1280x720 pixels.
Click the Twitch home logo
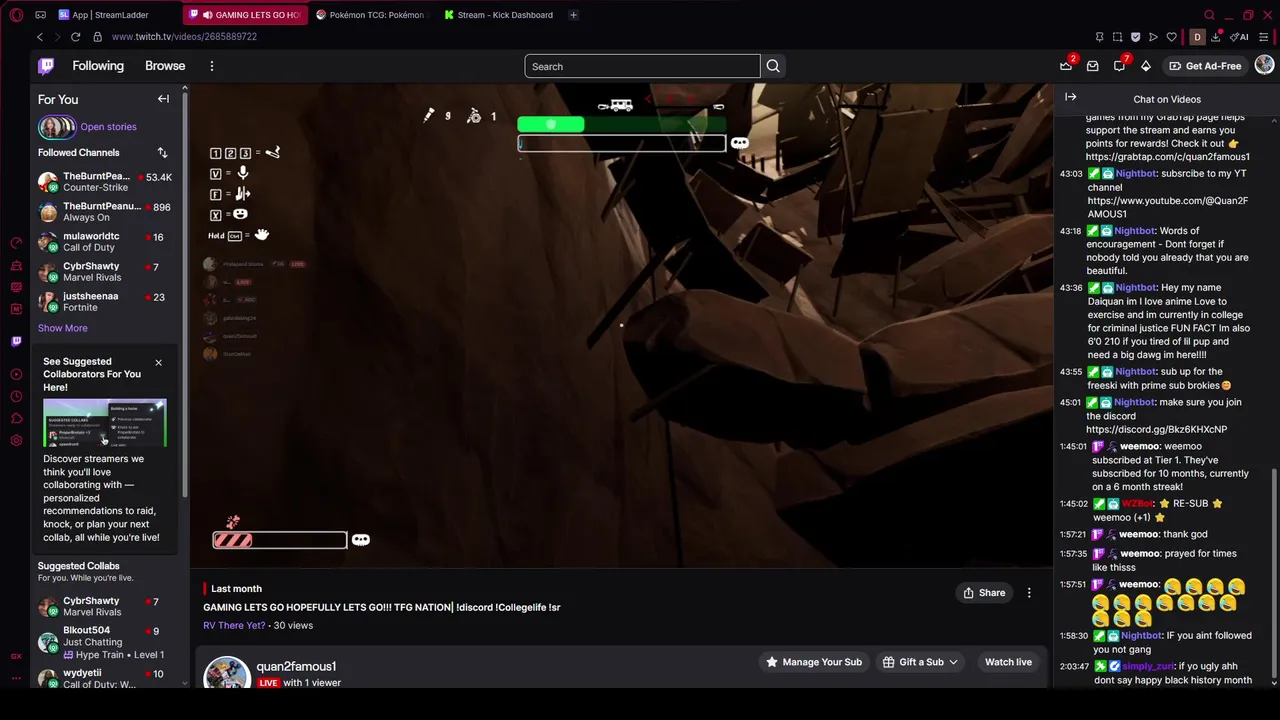[x=46, y=66]
